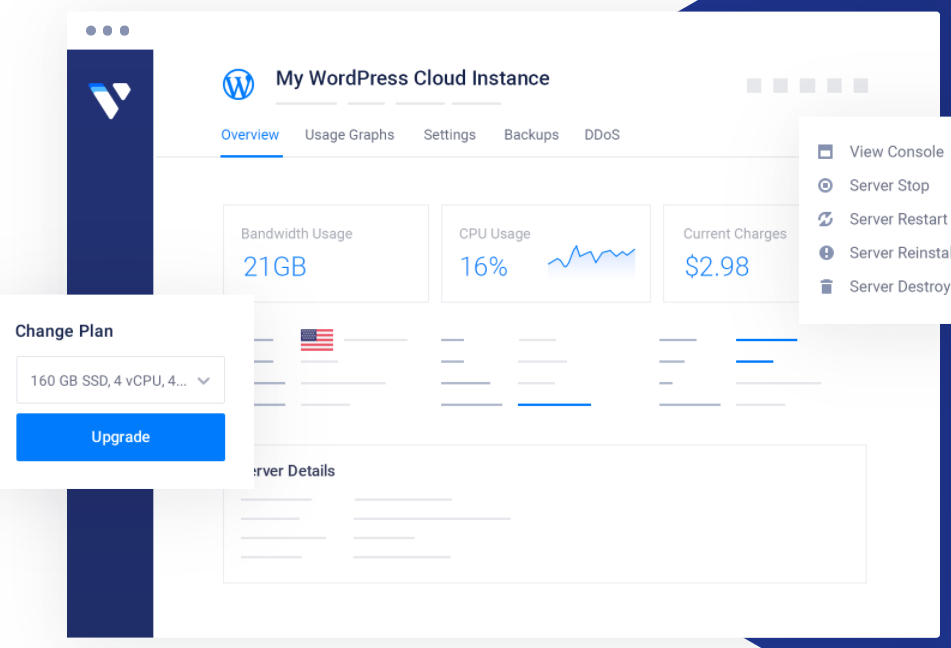Click the blue Upgrade button
Image resolution: width=951 pixels, height=648 pixels.
pyautogui.click(x=121, y=437)
